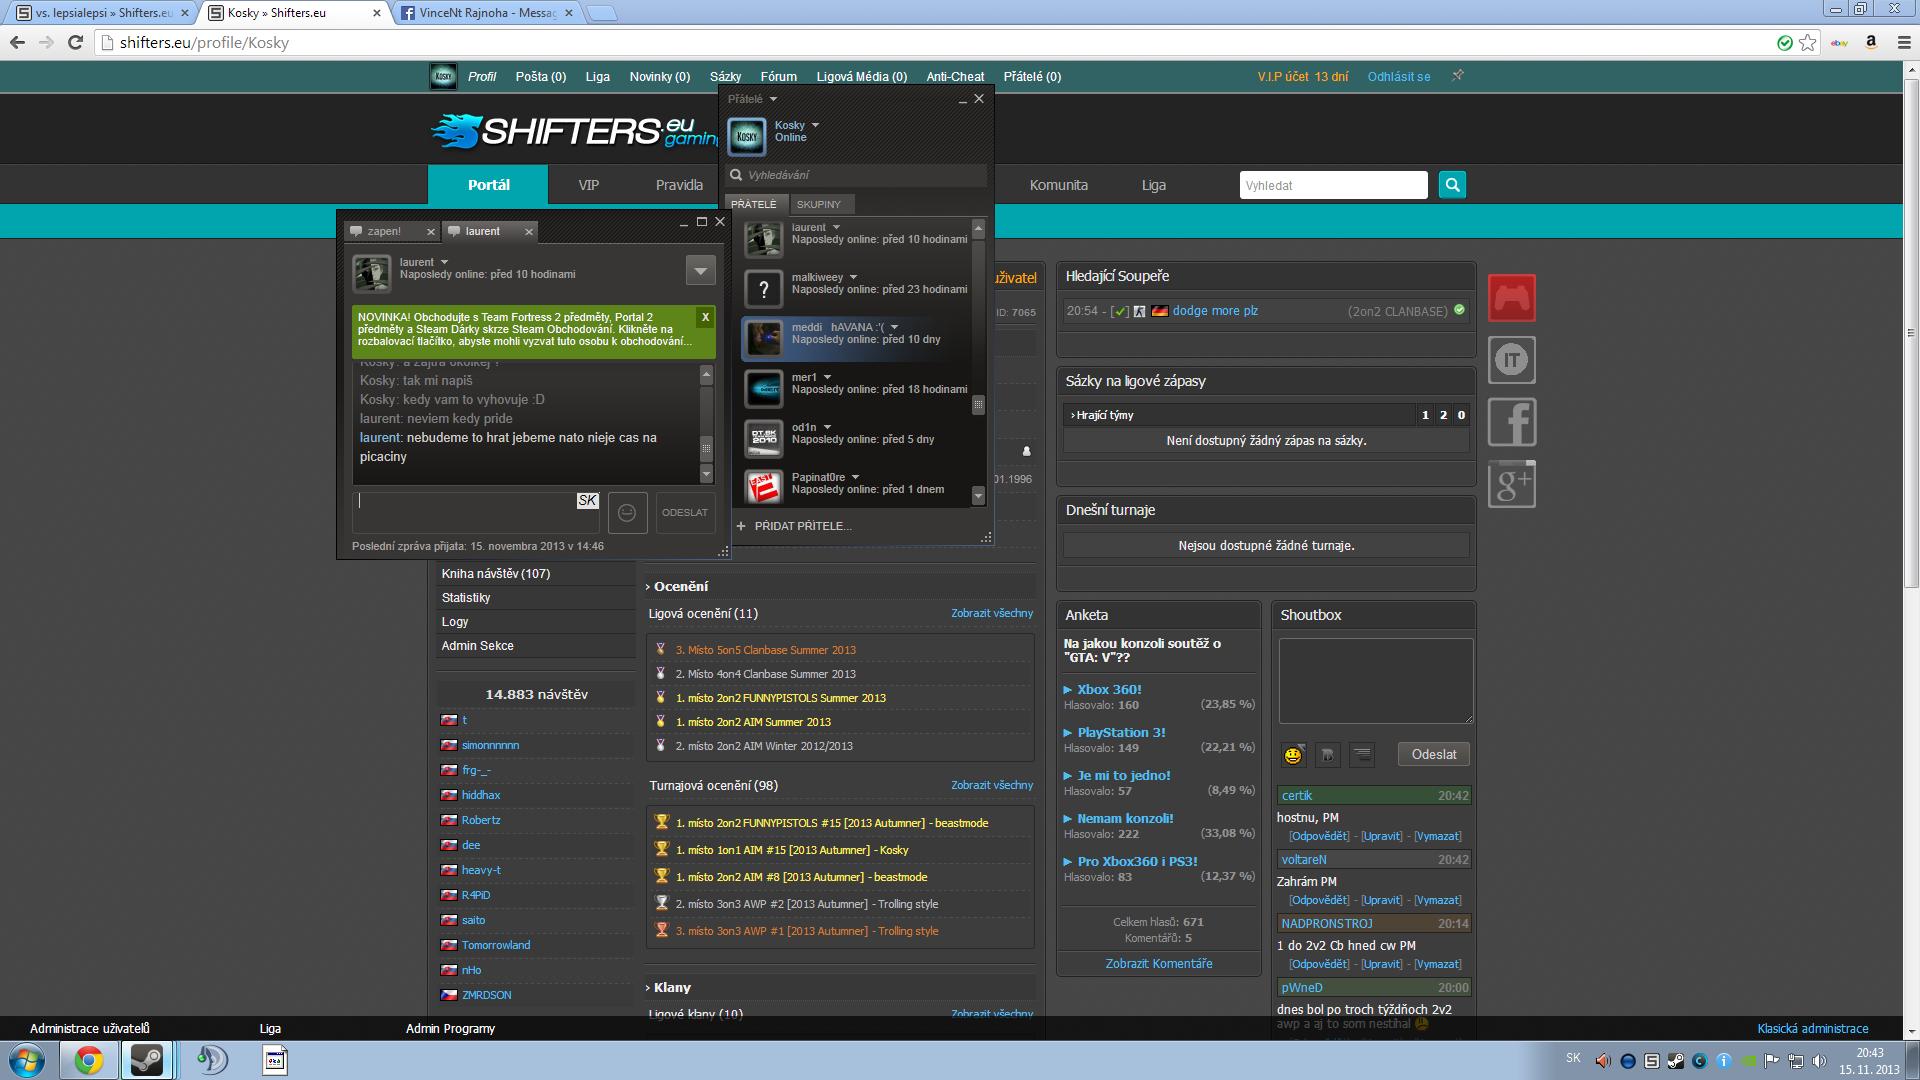Focus the Vyhledávání friends search field
Screen dimensions: 1920x1080
tap(857, 175)
